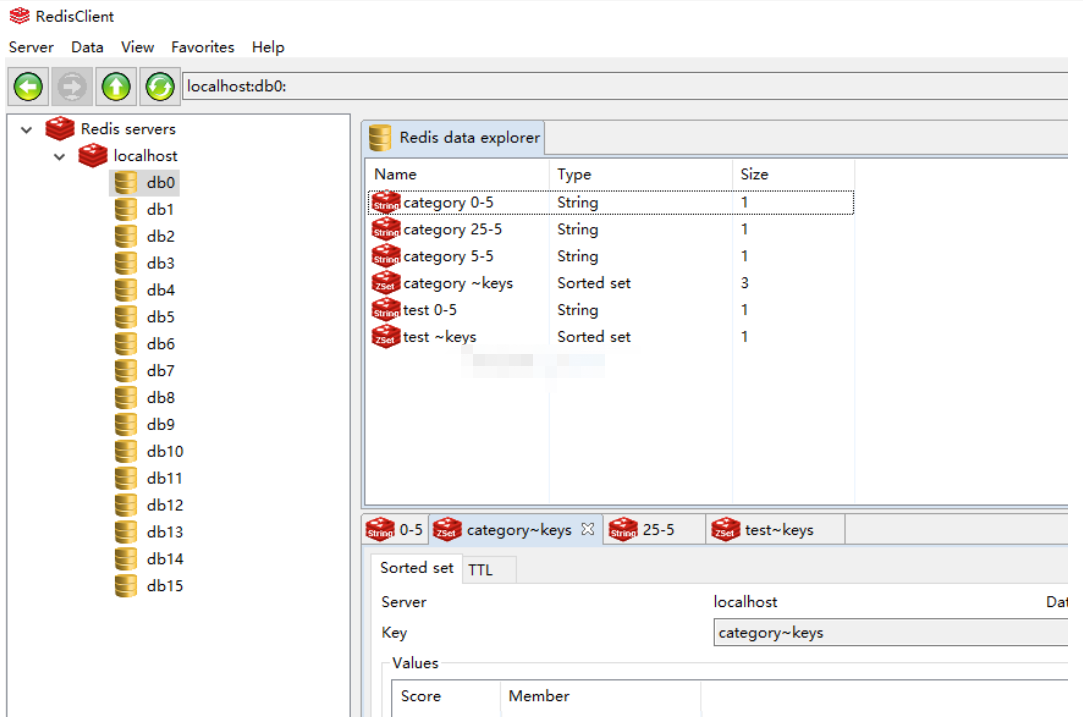Viewport: 1083px width, 717px height.
Task: Click the ZSet icon of category ~keys
Action: pos(386,283)
